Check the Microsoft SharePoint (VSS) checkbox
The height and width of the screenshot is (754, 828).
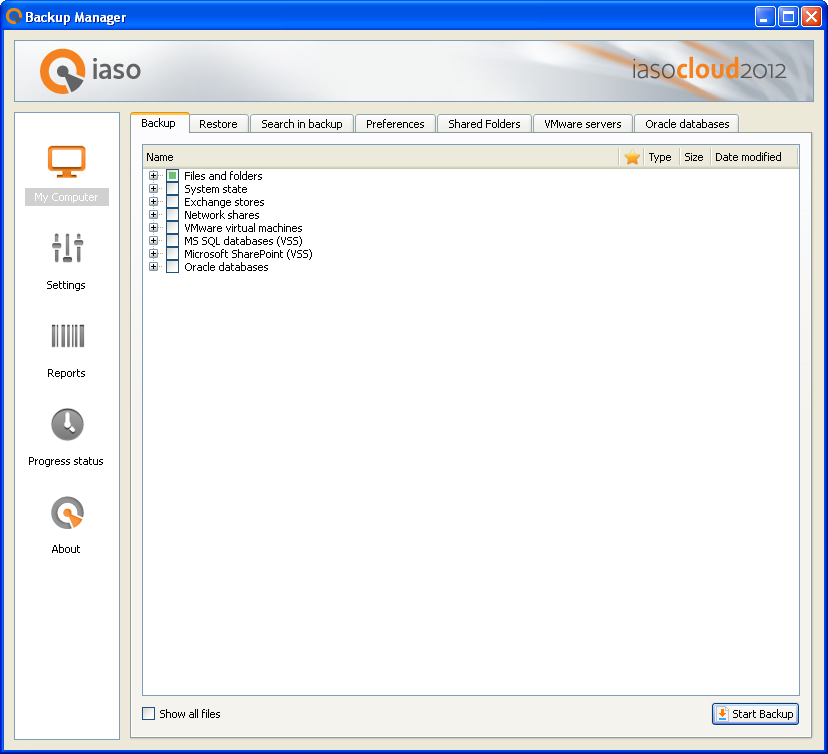[172, 253]
